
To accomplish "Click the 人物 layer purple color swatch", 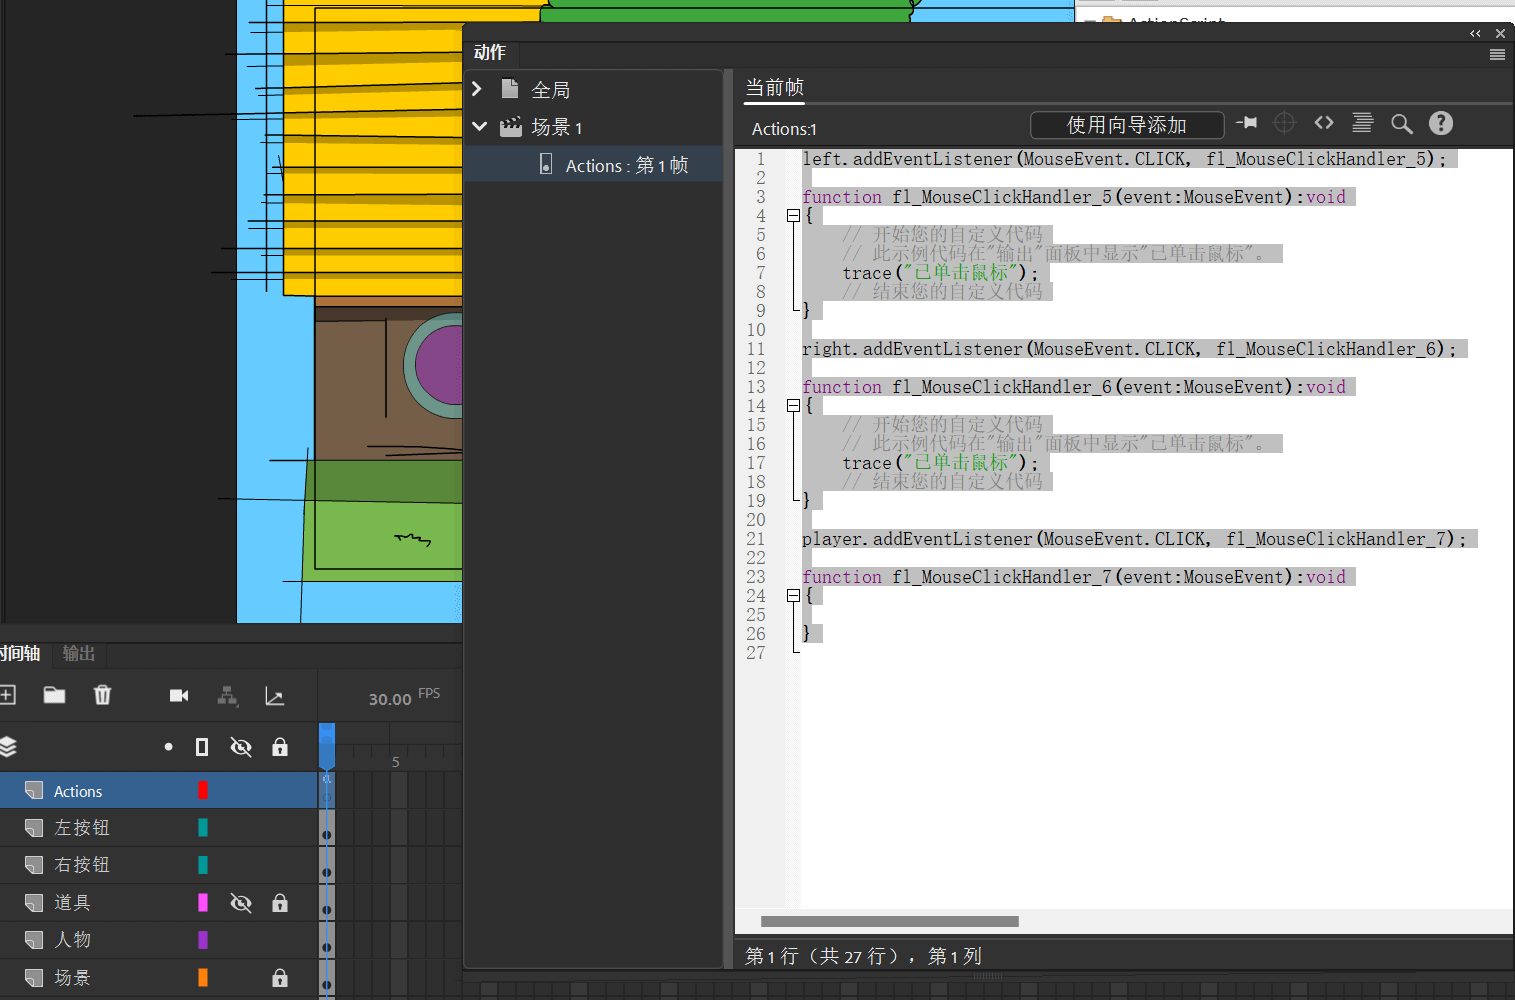I will pyautogui.click(x=203, y=940).
